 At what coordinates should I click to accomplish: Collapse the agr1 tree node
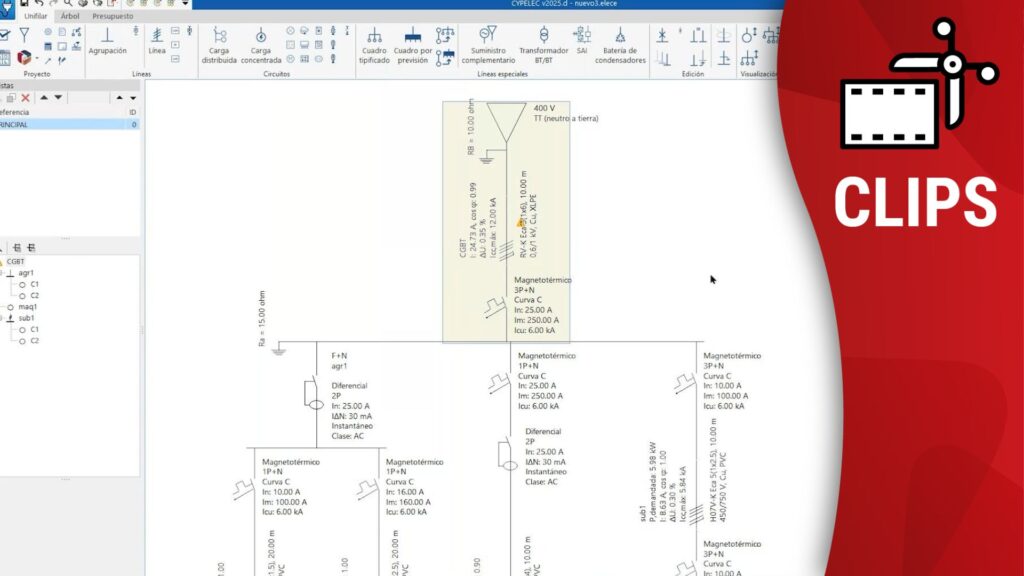2,272
